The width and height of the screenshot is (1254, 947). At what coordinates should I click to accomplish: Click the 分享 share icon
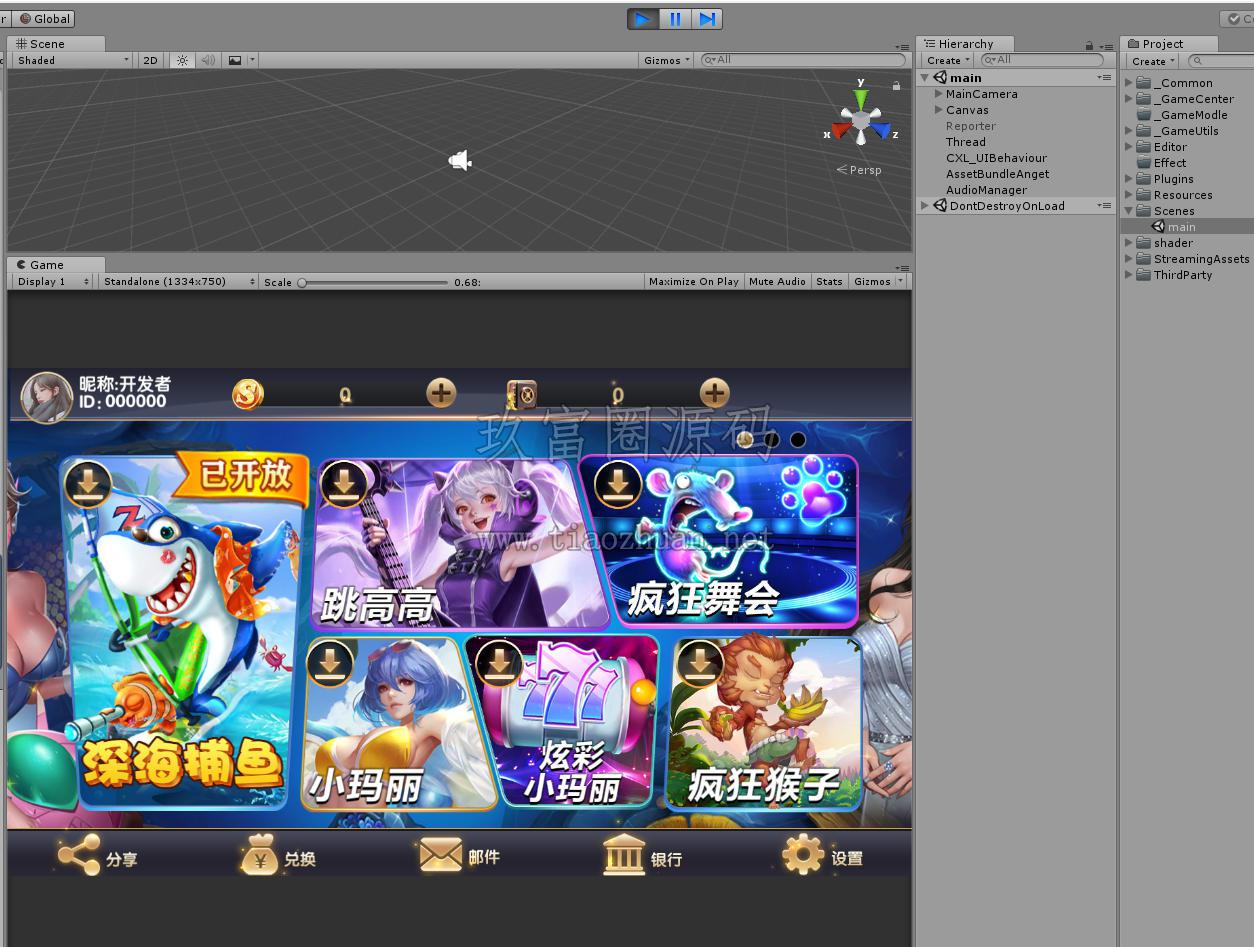click(x=78, y=855)
